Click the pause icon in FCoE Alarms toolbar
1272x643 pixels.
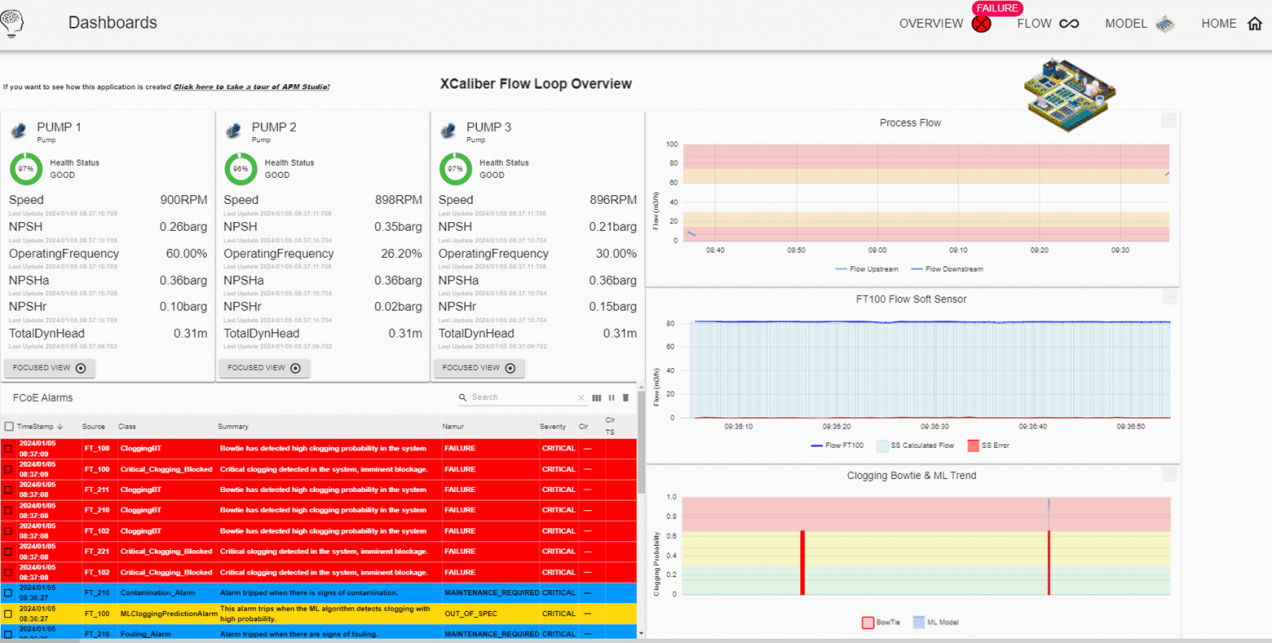611,397
